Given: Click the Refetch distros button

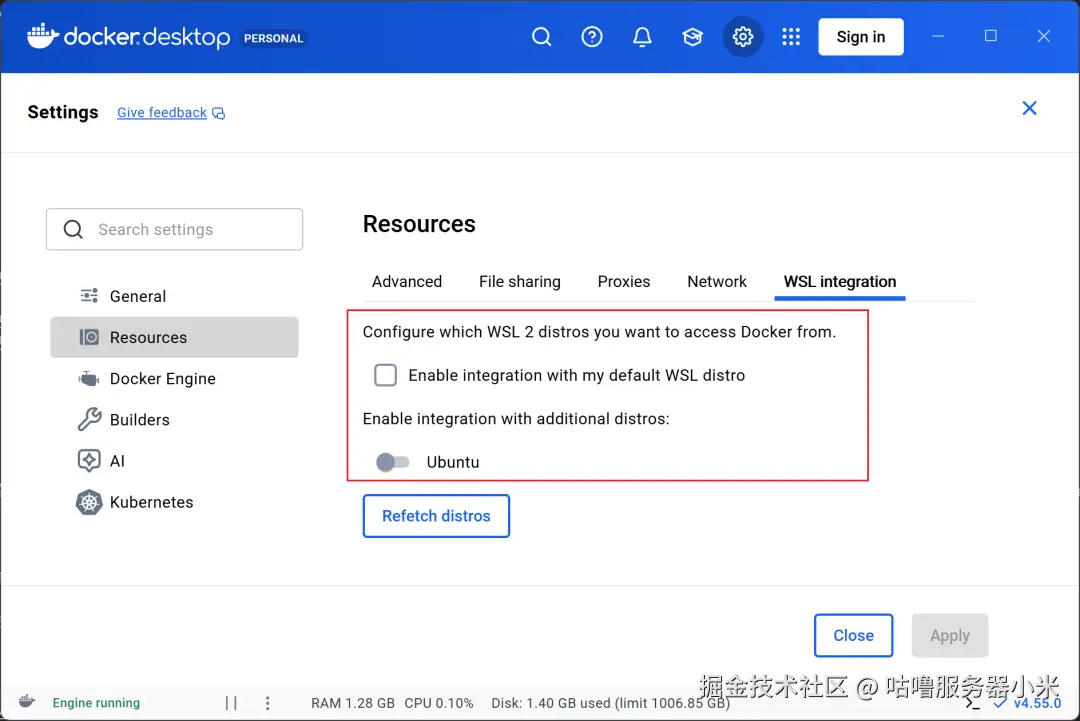Looking at the screenshot, I should [436, 516].
